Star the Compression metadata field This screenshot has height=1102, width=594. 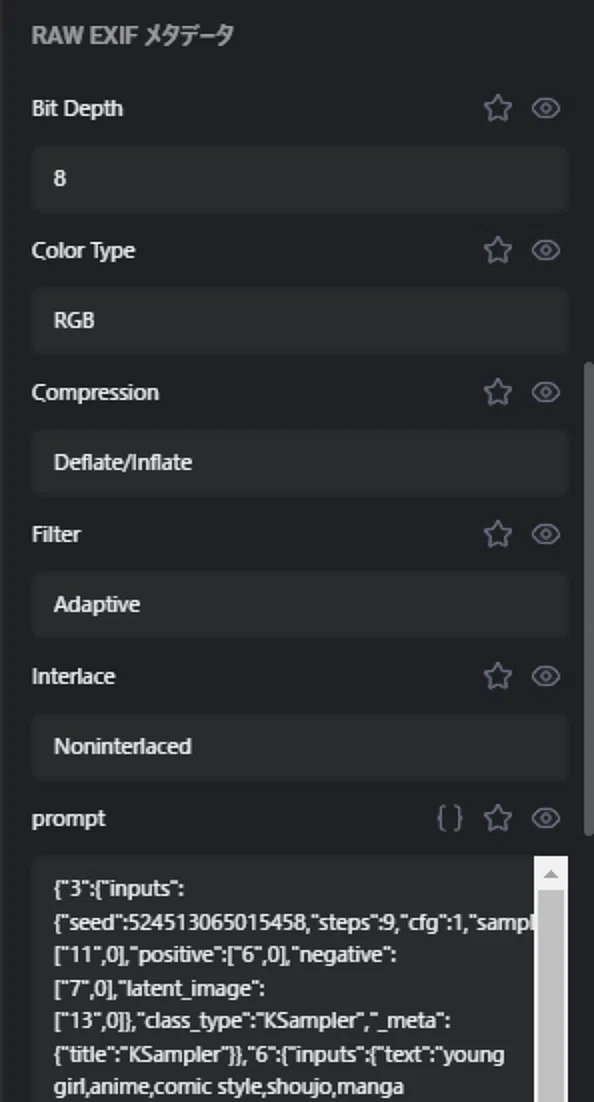click(498, 392)
